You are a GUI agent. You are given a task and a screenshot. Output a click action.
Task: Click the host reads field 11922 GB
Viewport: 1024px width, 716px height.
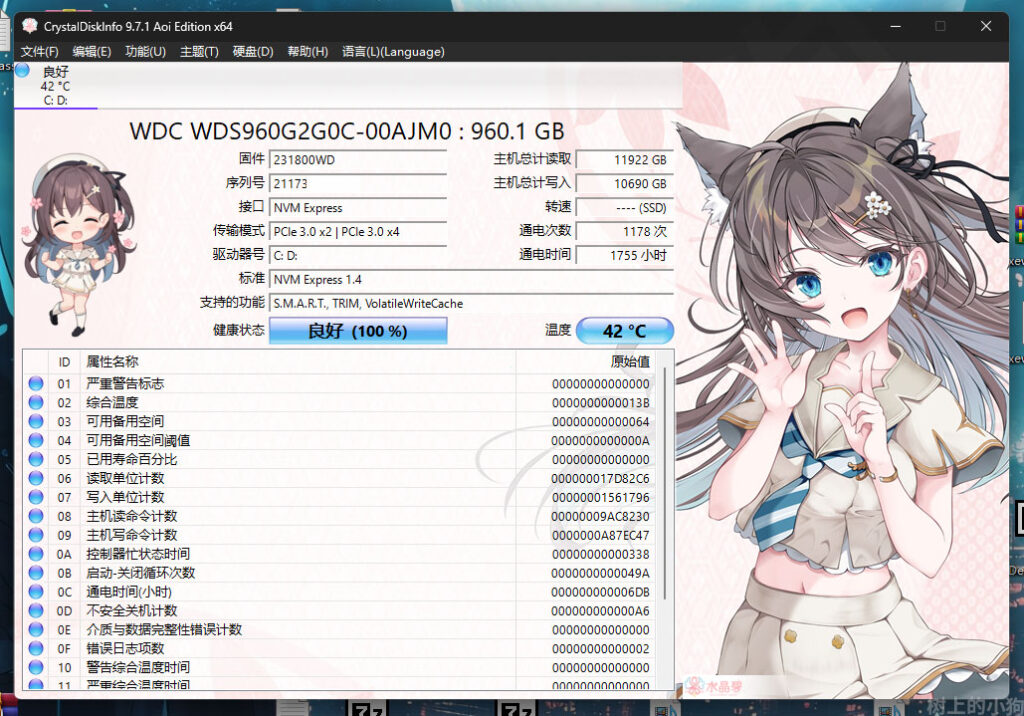pyautogui.click(x=624, y=160)
